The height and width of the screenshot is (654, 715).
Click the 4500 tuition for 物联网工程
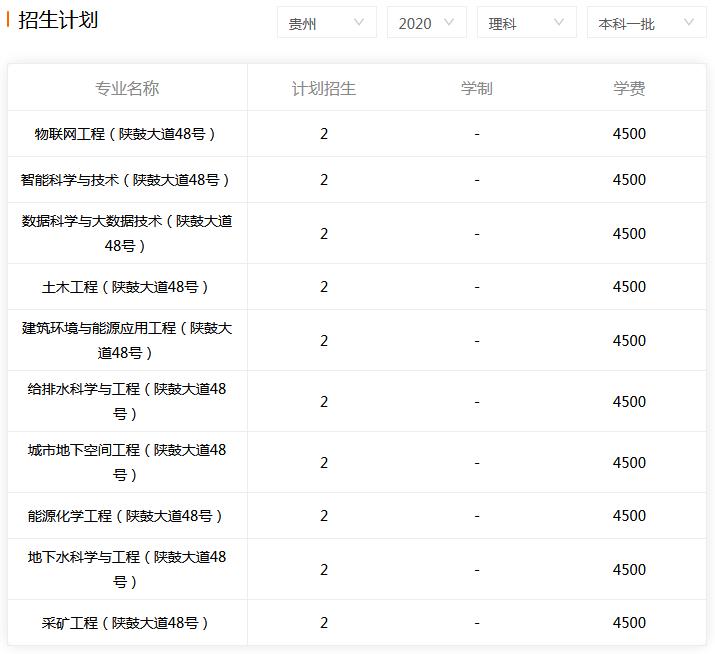pyautogui.click(x=629, y=134)
